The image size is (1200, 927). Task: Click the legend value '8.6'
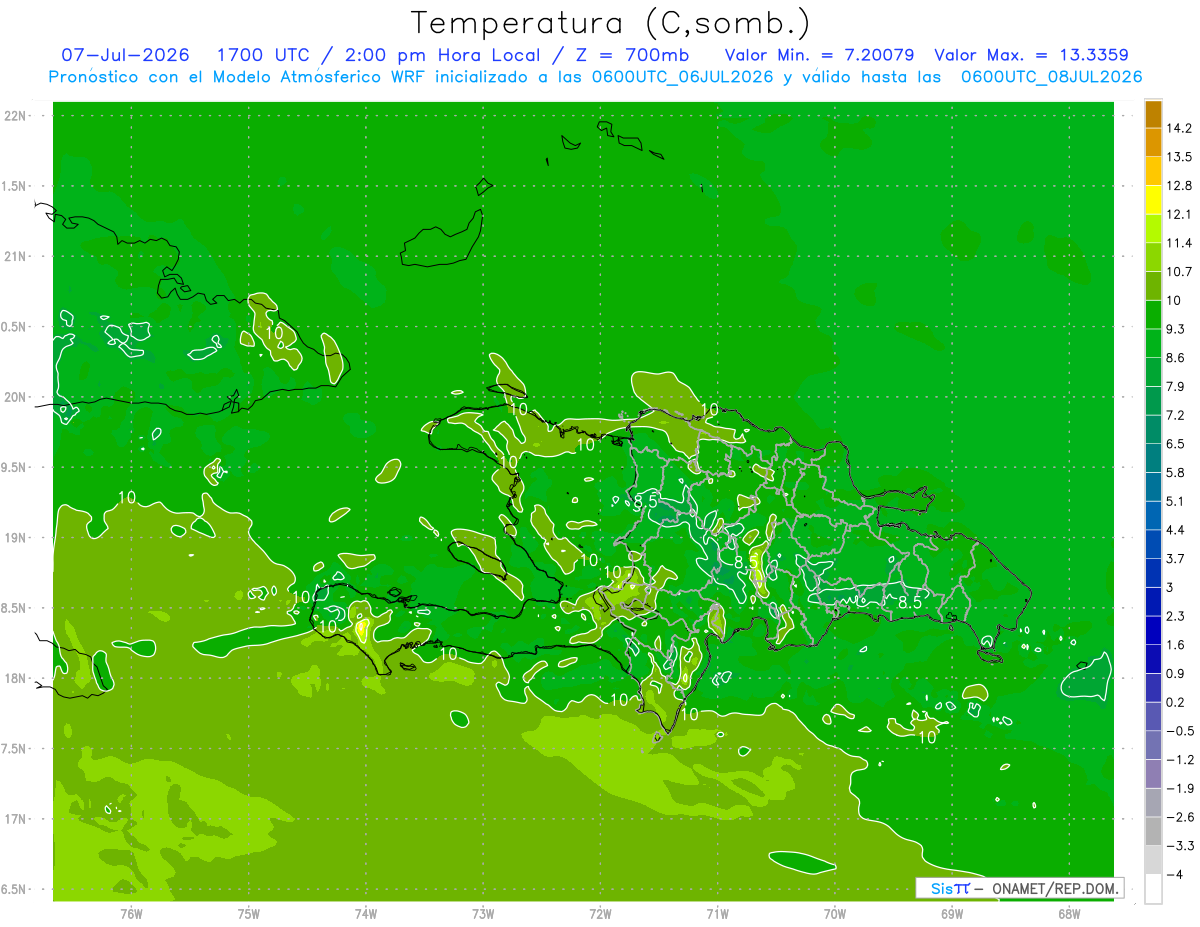[1175, 358]
